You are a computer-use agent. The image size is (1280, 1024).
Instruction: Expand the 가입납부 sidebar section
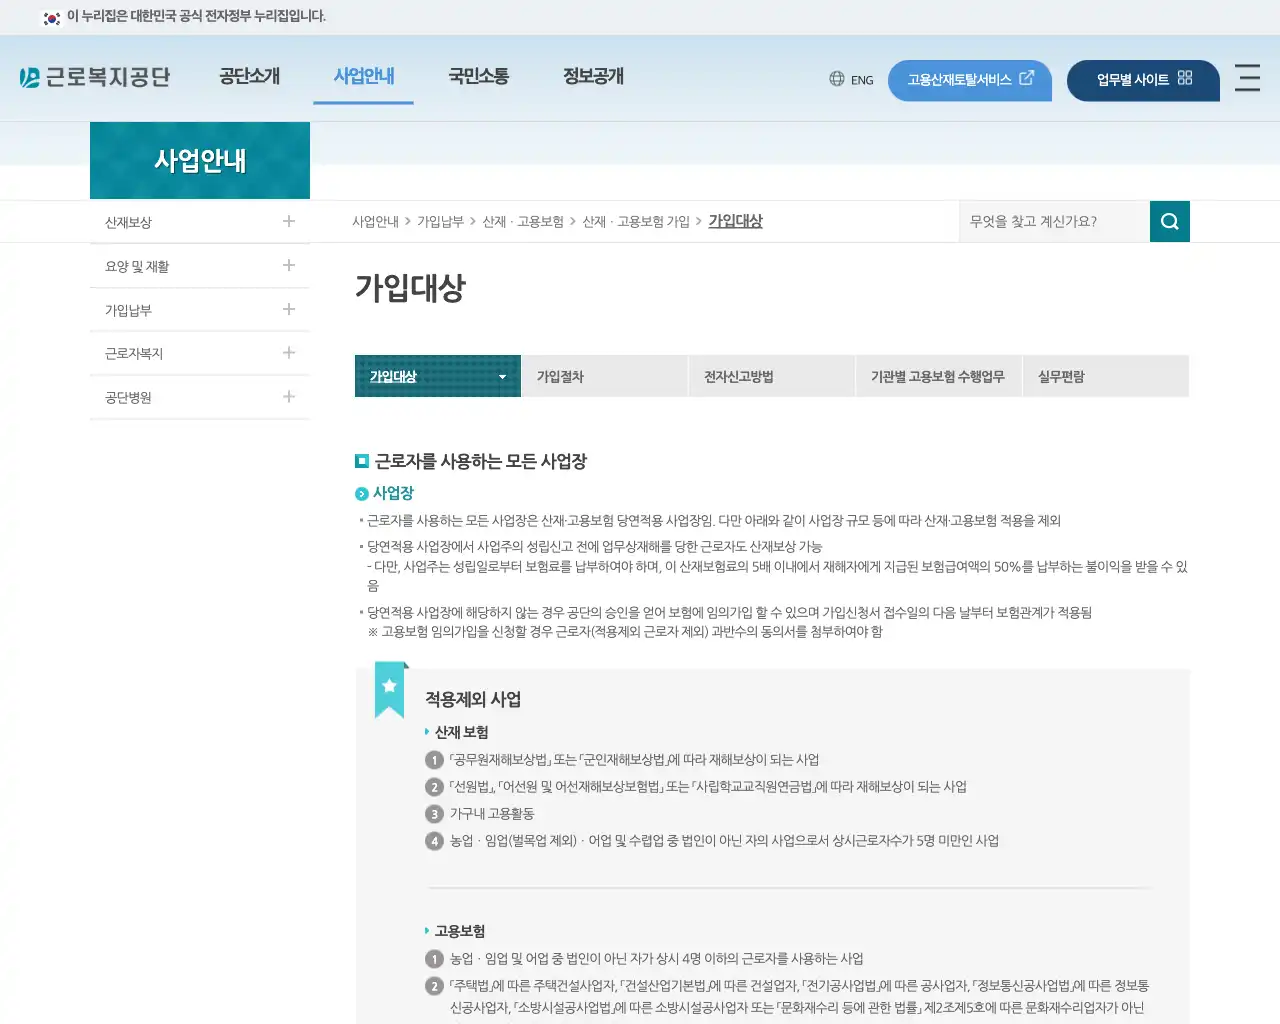click(x=288, y=309)
